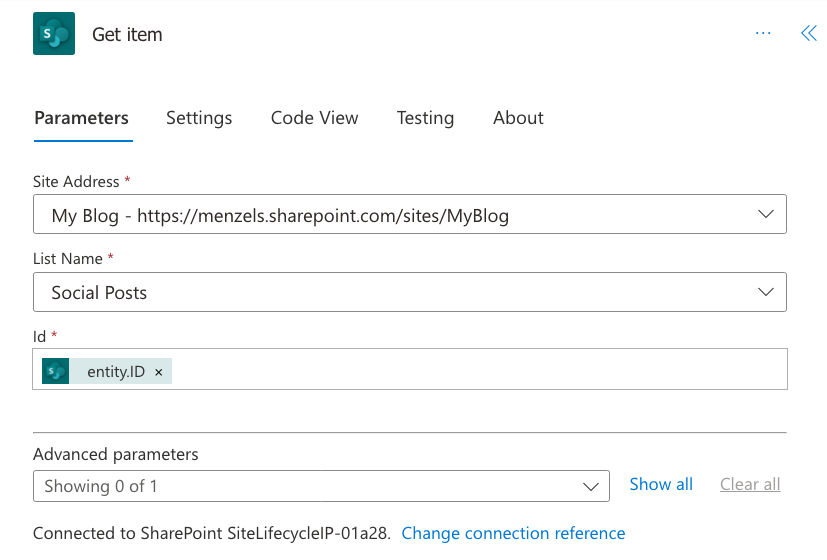827x560 pixels.
Task: Remove the entity.ID token with the x
Action: [159, 372]
